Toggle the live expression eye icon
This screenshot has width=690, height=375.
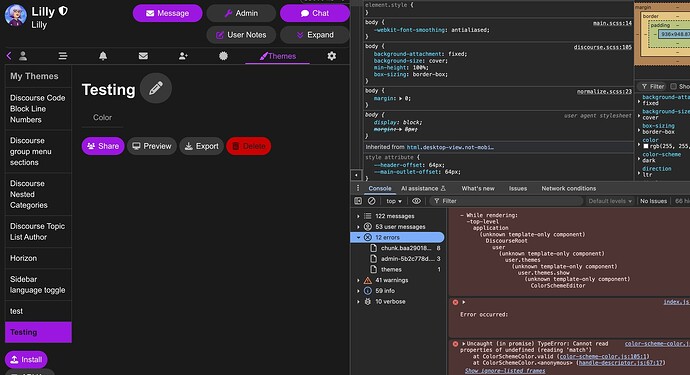tap(416, 201)
